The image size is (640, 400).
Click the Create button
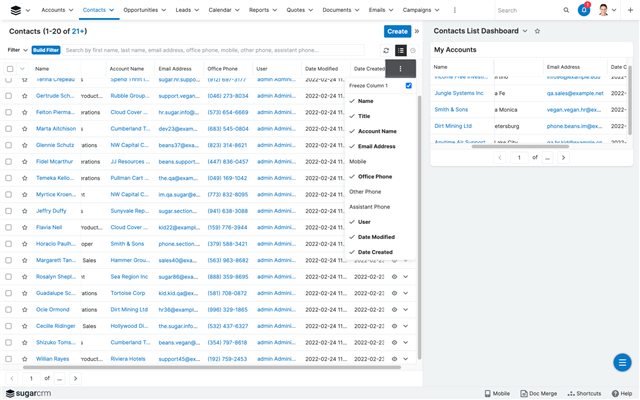point(397,31)
